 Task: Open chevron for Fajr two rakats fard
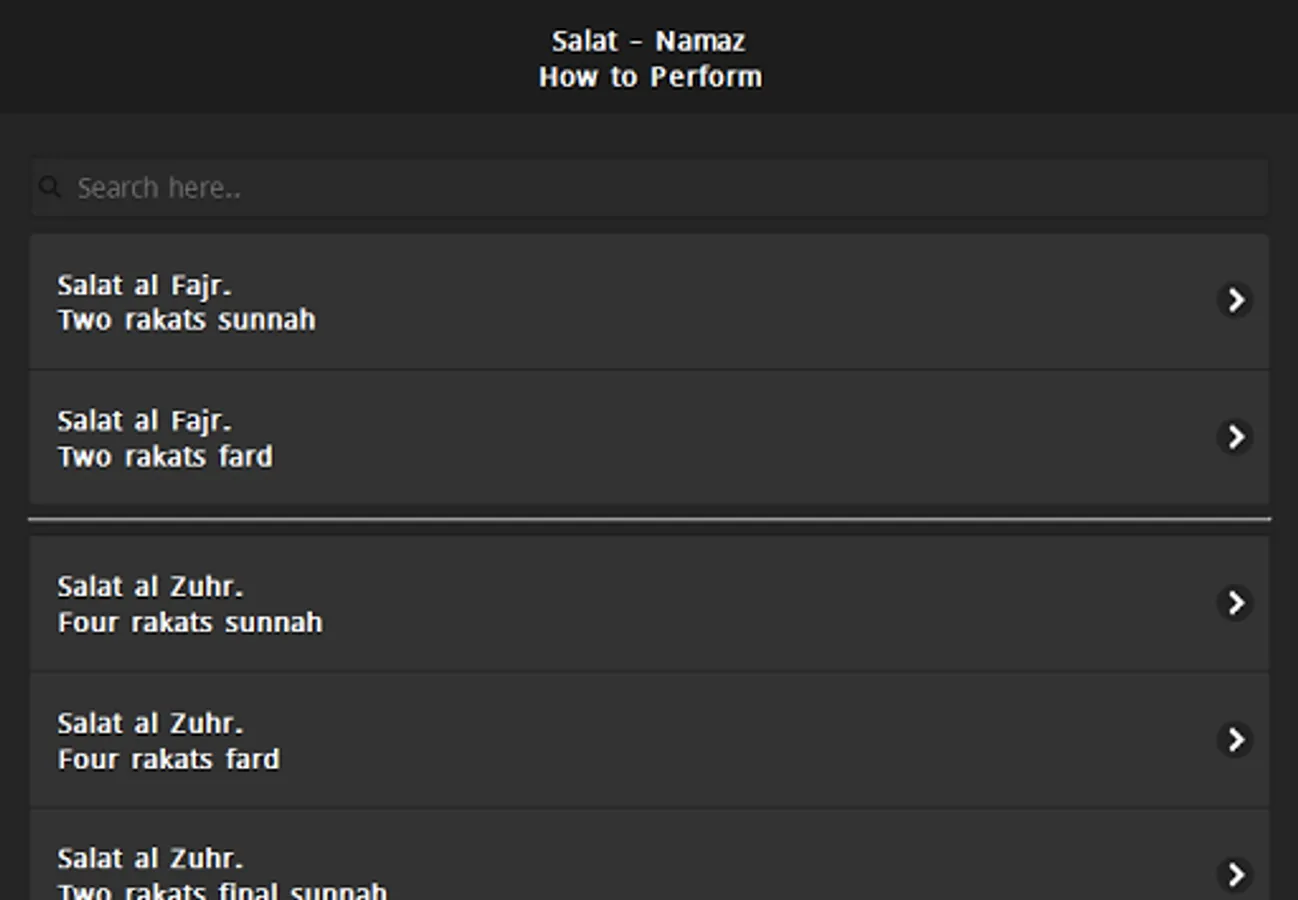(1236, 437)
